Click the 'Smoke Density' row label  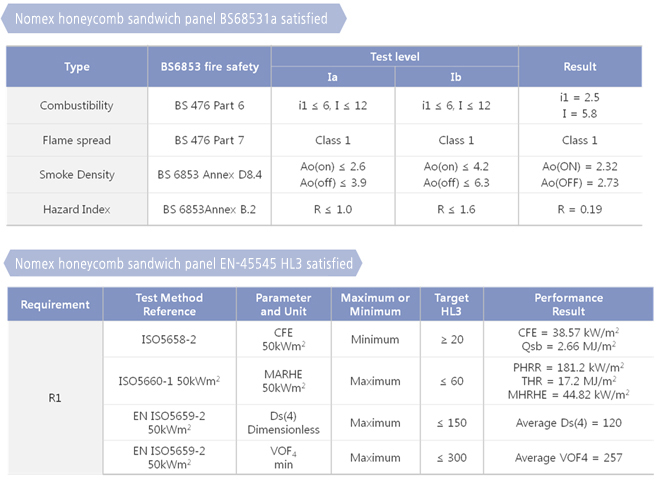[x=77, y=174]
